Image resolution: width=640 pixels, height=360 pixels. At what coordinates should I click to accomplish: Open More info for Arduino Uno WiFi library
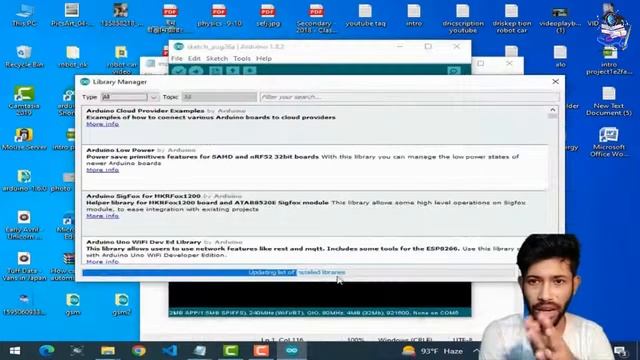click(102, 262)
